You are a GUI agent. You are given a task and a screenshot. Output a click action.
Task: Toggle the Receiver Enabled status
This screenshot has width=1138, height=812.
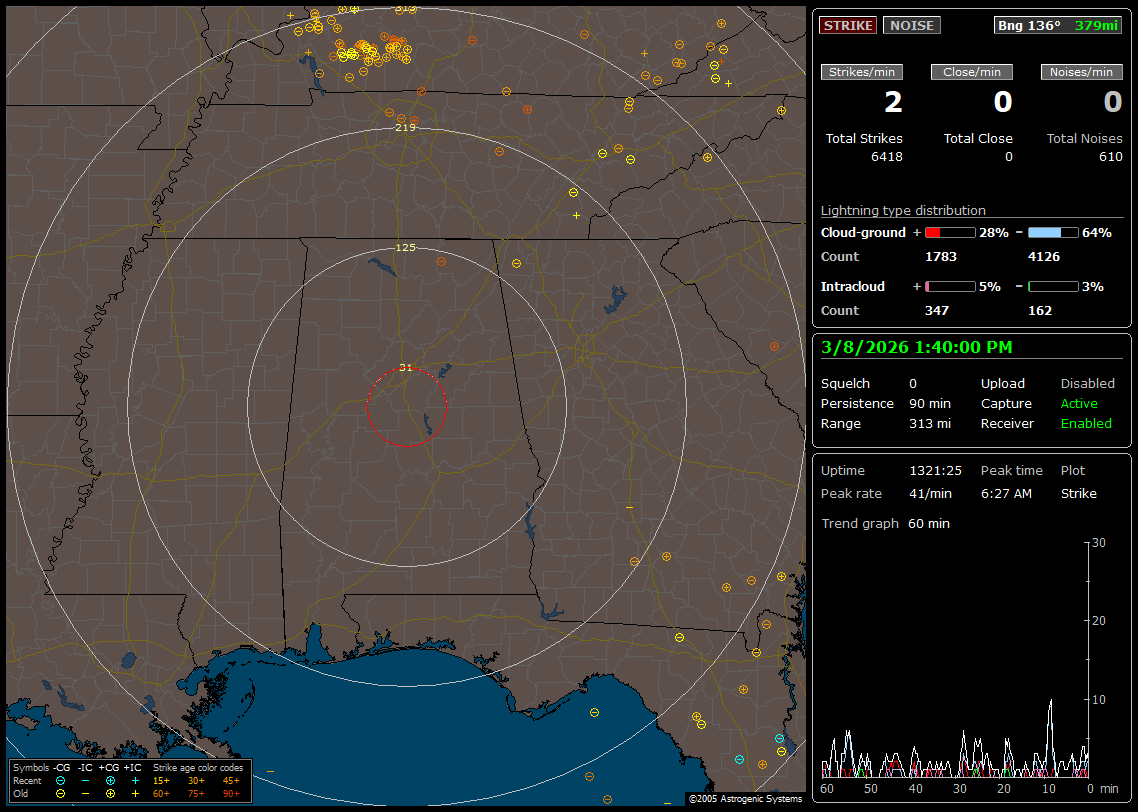(1086, 424)
